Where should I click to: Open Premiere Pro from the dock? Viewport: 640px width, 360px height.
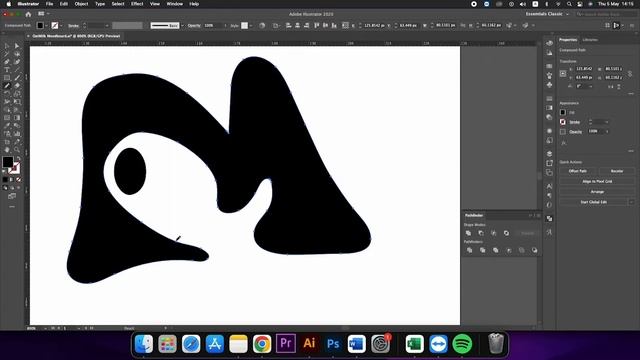pos(286,344)
